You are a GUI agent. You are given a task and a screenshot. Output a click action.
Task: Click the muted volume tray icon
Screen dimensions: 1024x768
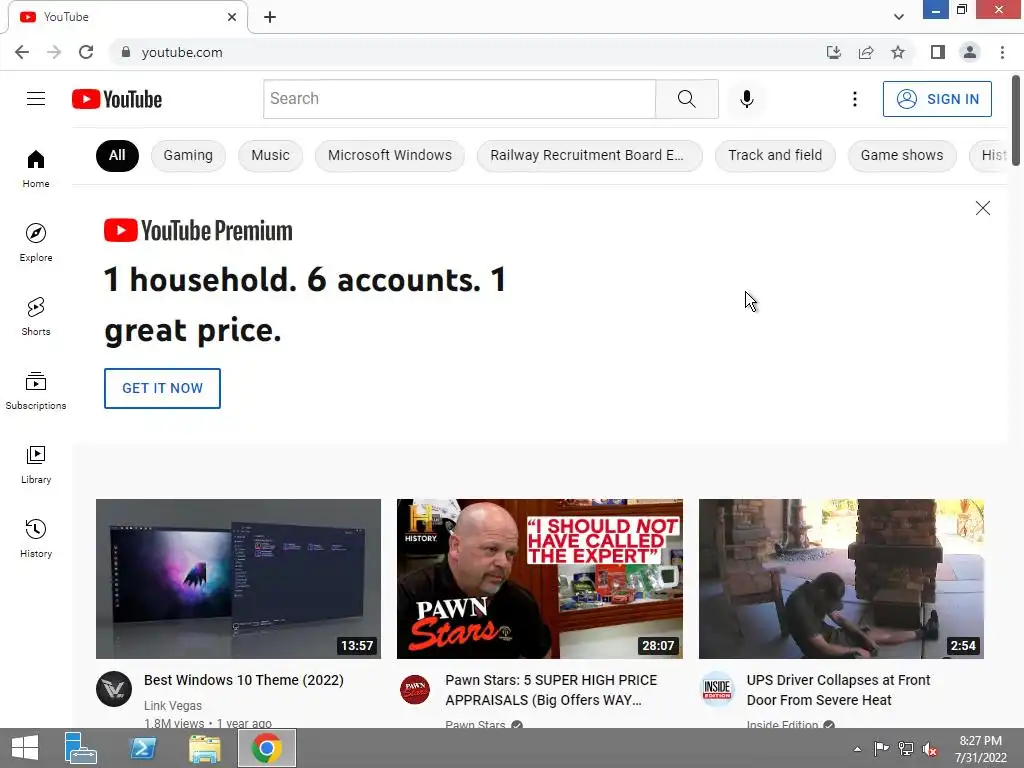[x=929, y=749]
